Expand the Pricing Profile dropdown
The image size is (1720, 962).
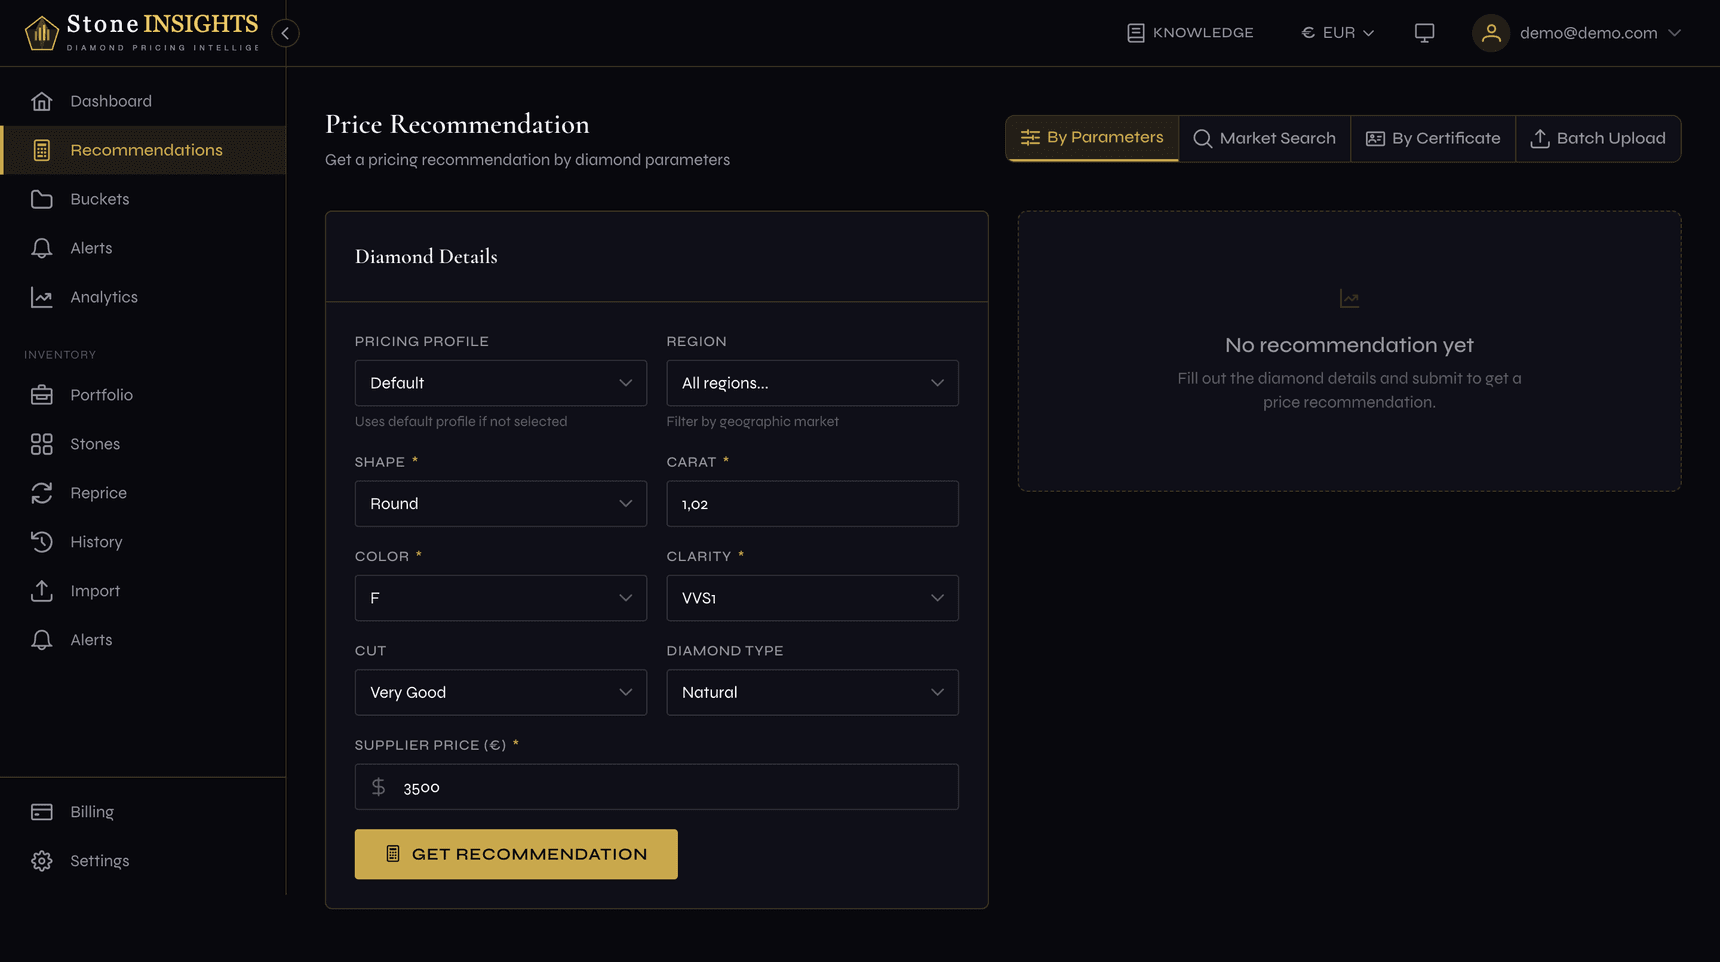point(500,383)
